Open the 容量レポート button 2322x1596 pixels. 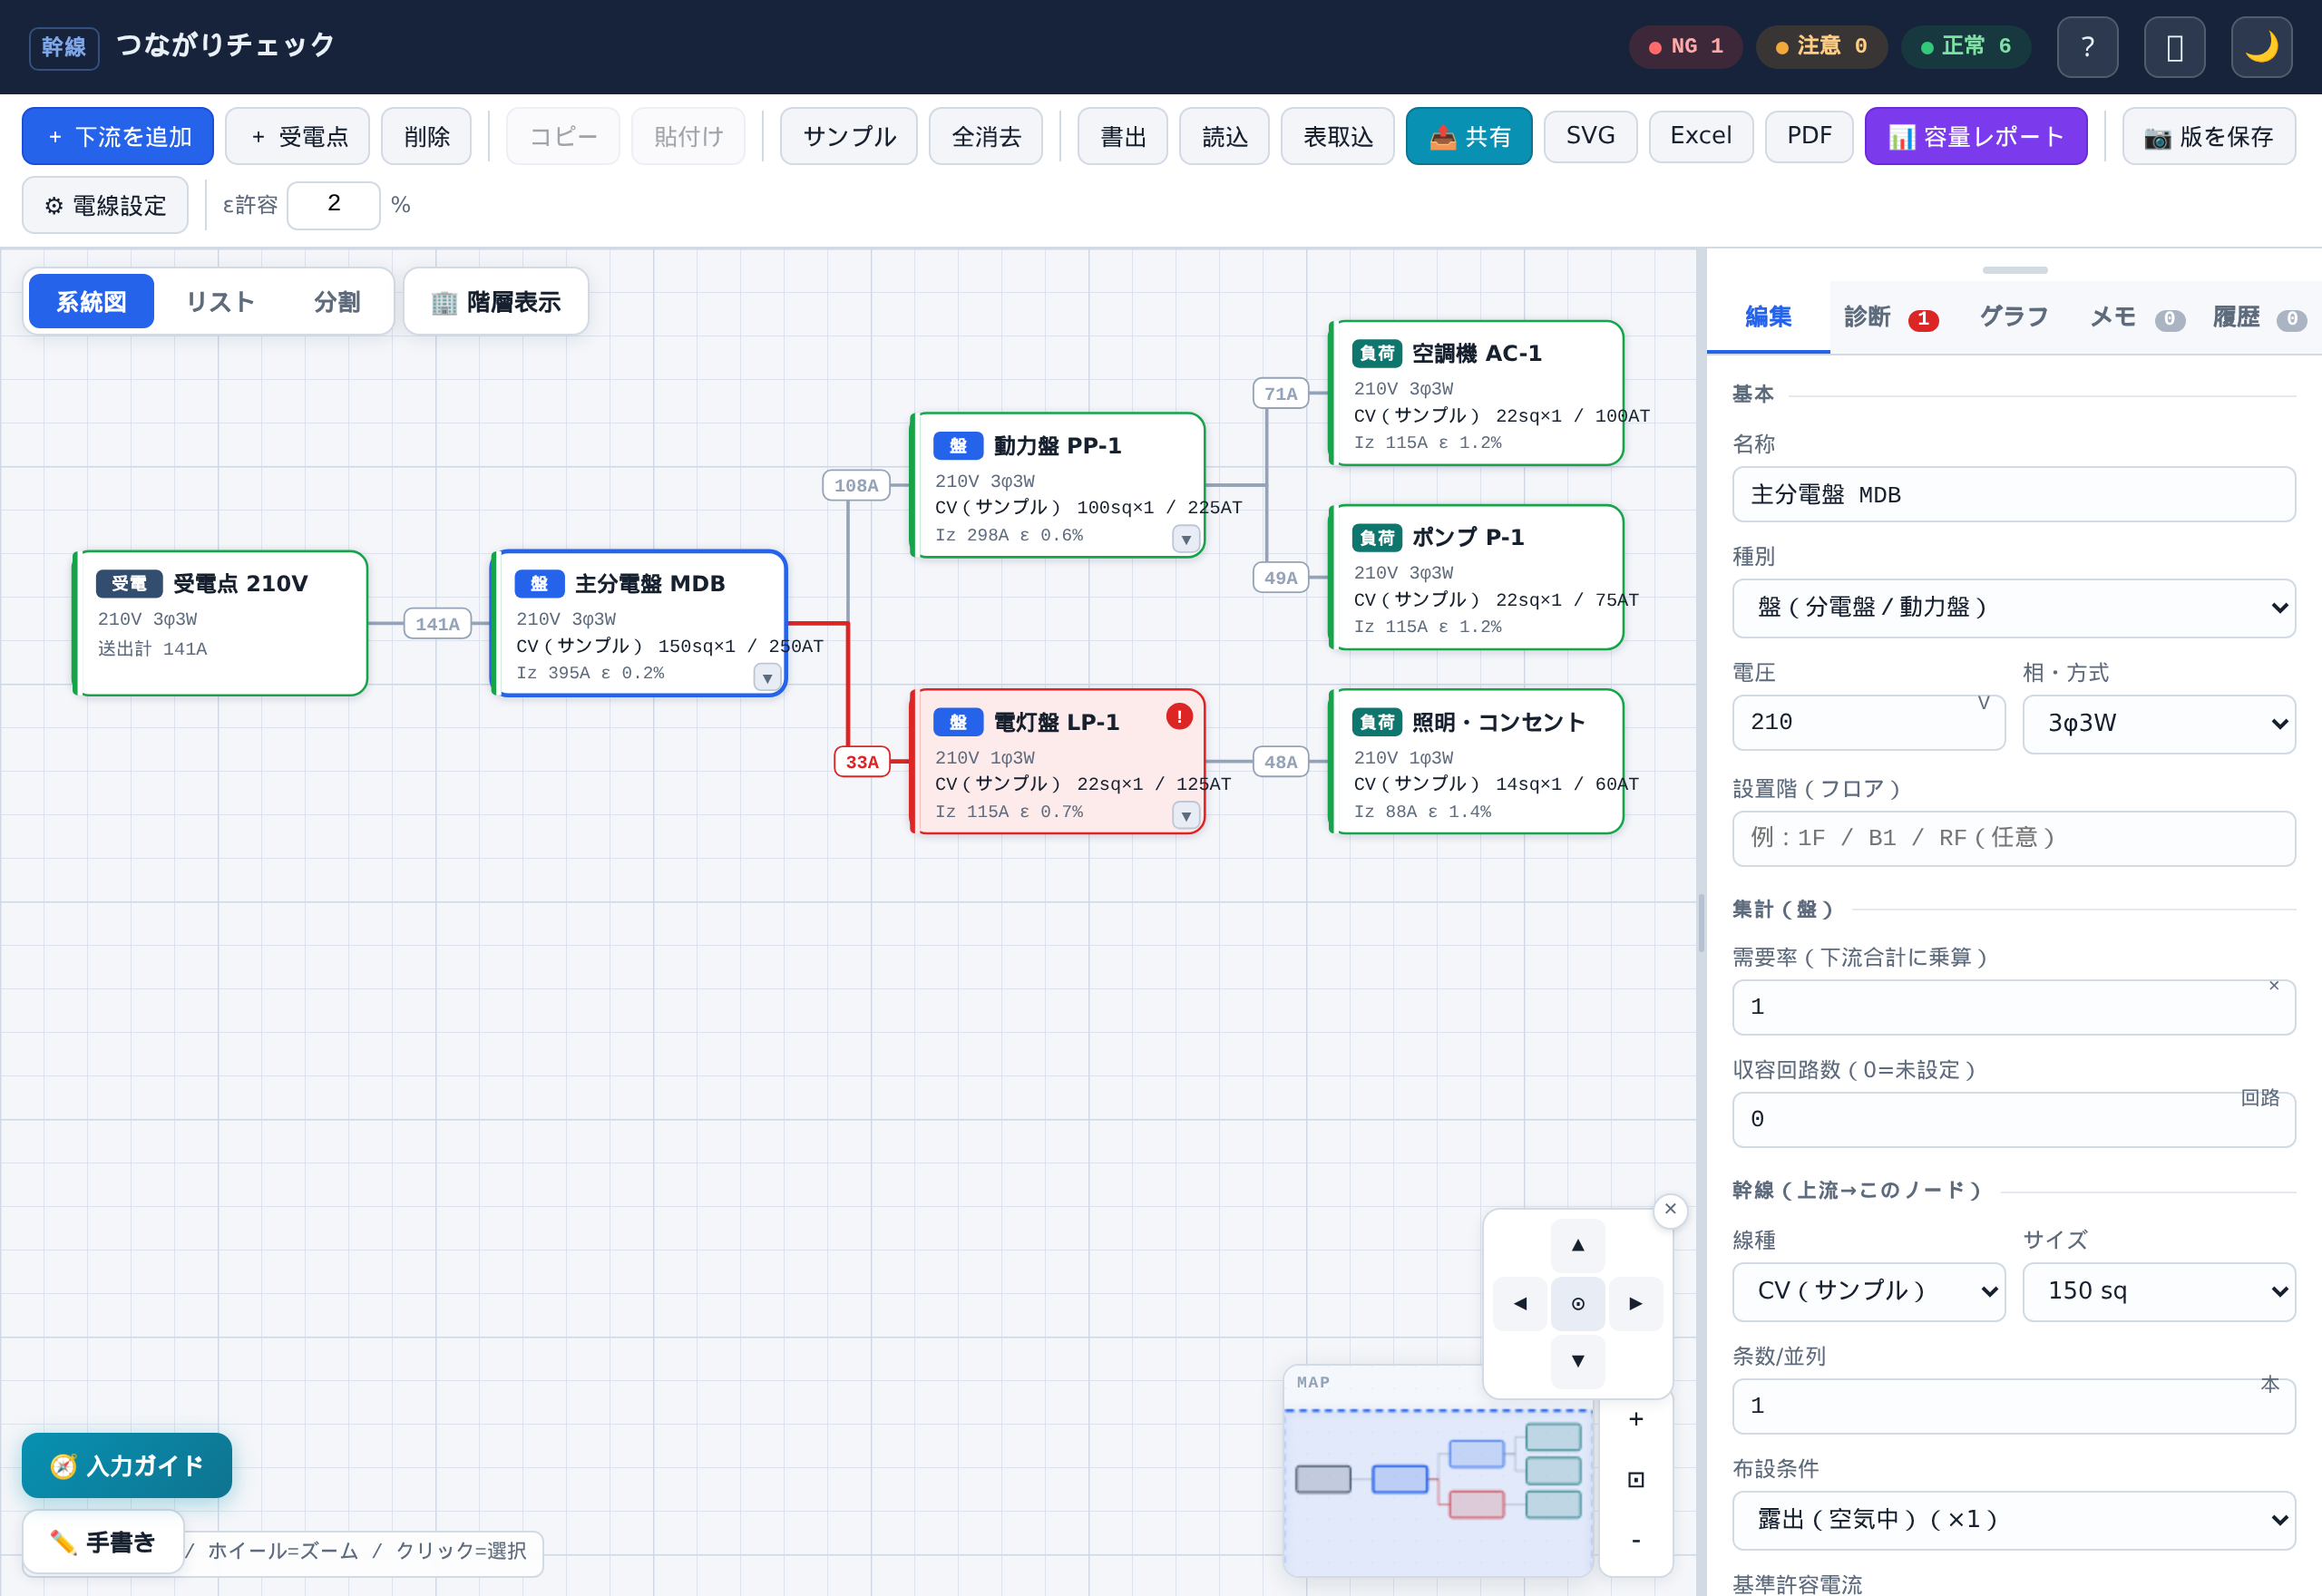point(1975,136)
